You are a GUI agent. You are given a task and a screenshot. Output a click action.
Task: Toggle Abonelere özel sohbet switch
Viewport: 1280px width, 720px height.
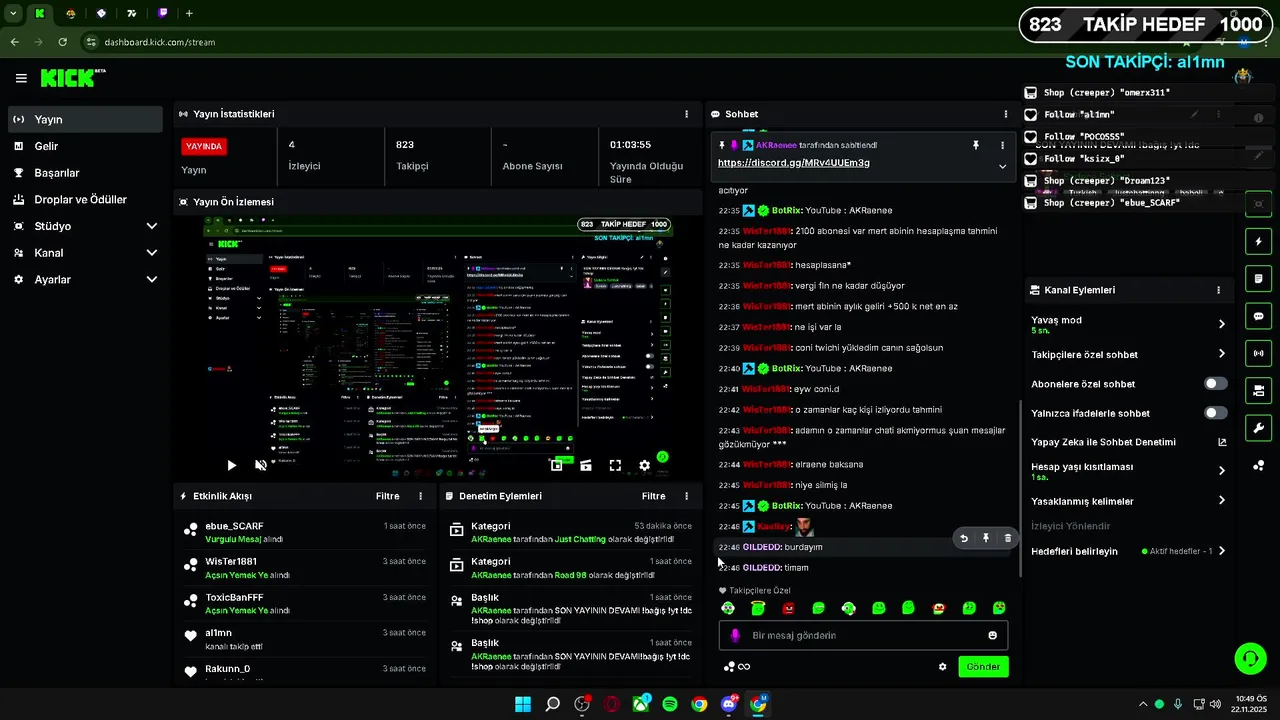click(1215, 384)
